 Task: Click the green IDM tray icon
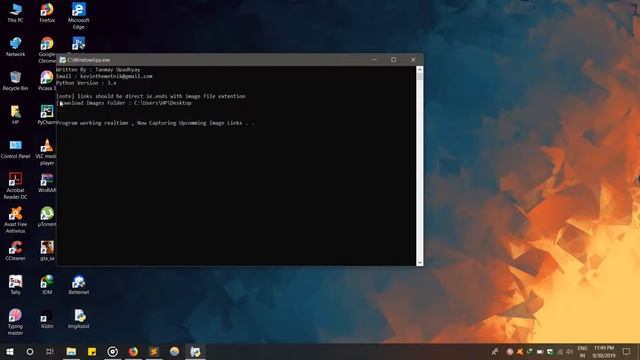tap(530, 351)
